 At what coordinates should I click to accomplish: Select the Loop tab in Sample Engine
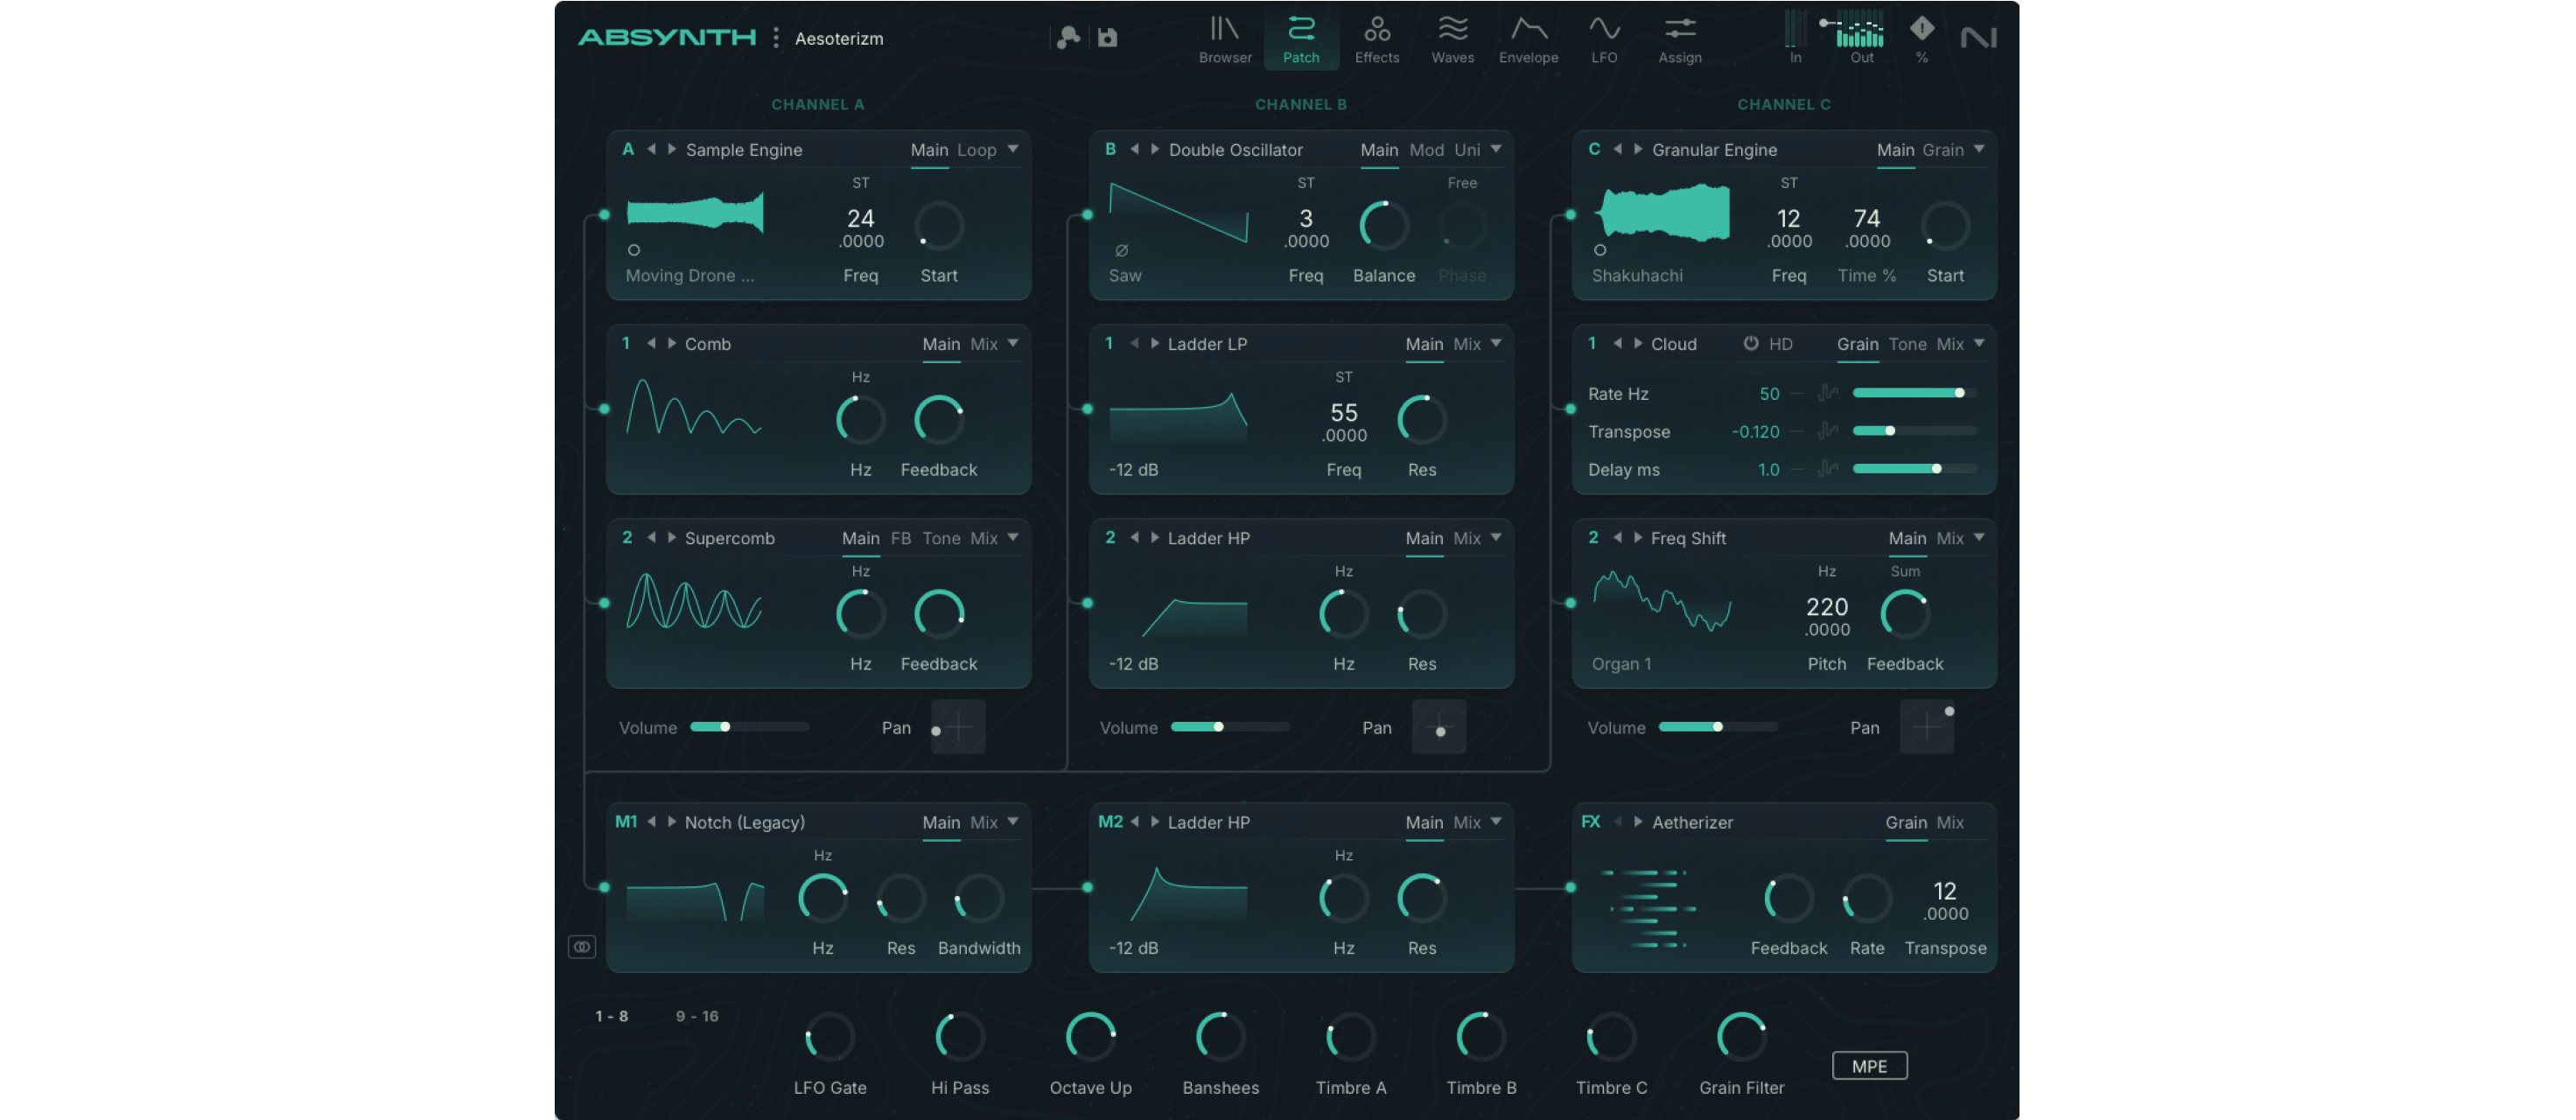[x=976, y=150]
